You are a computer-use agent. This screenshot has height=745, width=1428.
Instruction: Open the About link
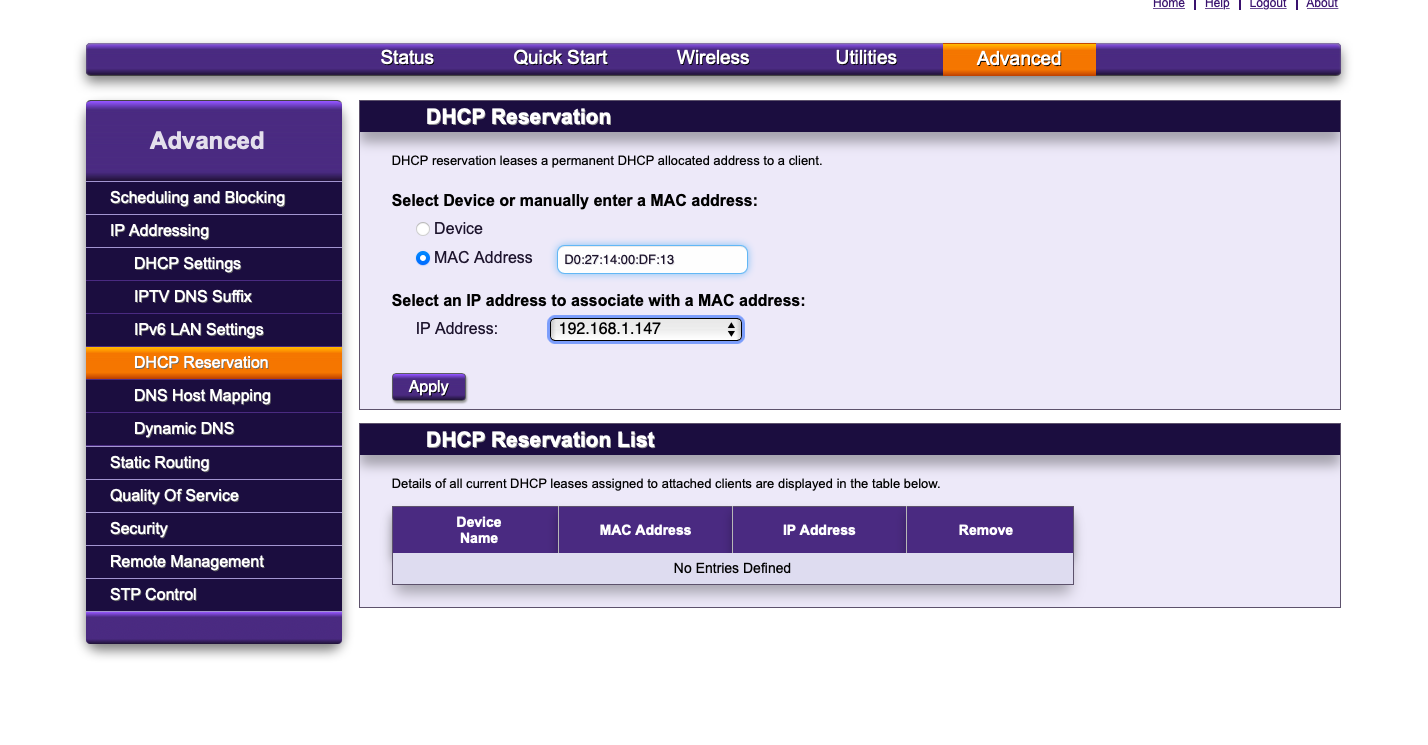click(x=1321, y=4)
